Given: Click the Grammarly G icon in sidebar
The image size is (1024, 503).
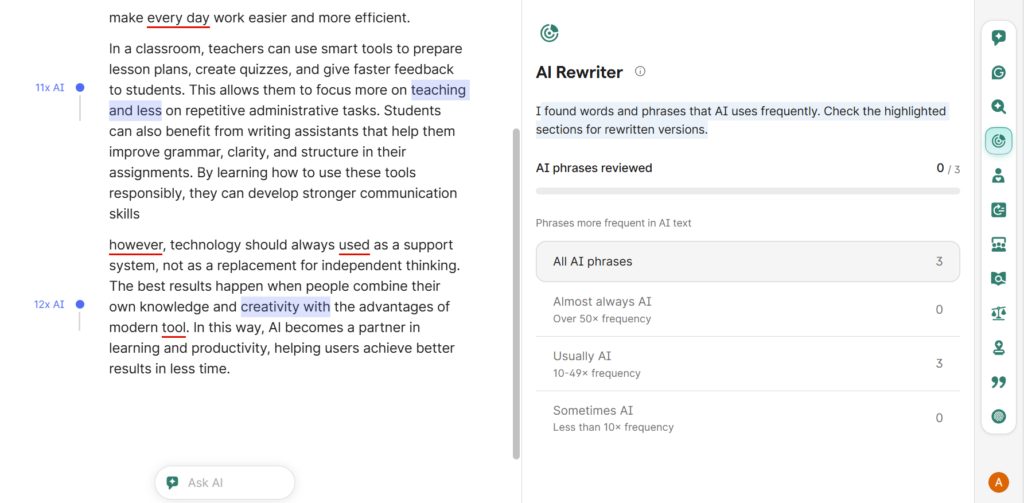Looking at the screenshot, I should 998,73.
